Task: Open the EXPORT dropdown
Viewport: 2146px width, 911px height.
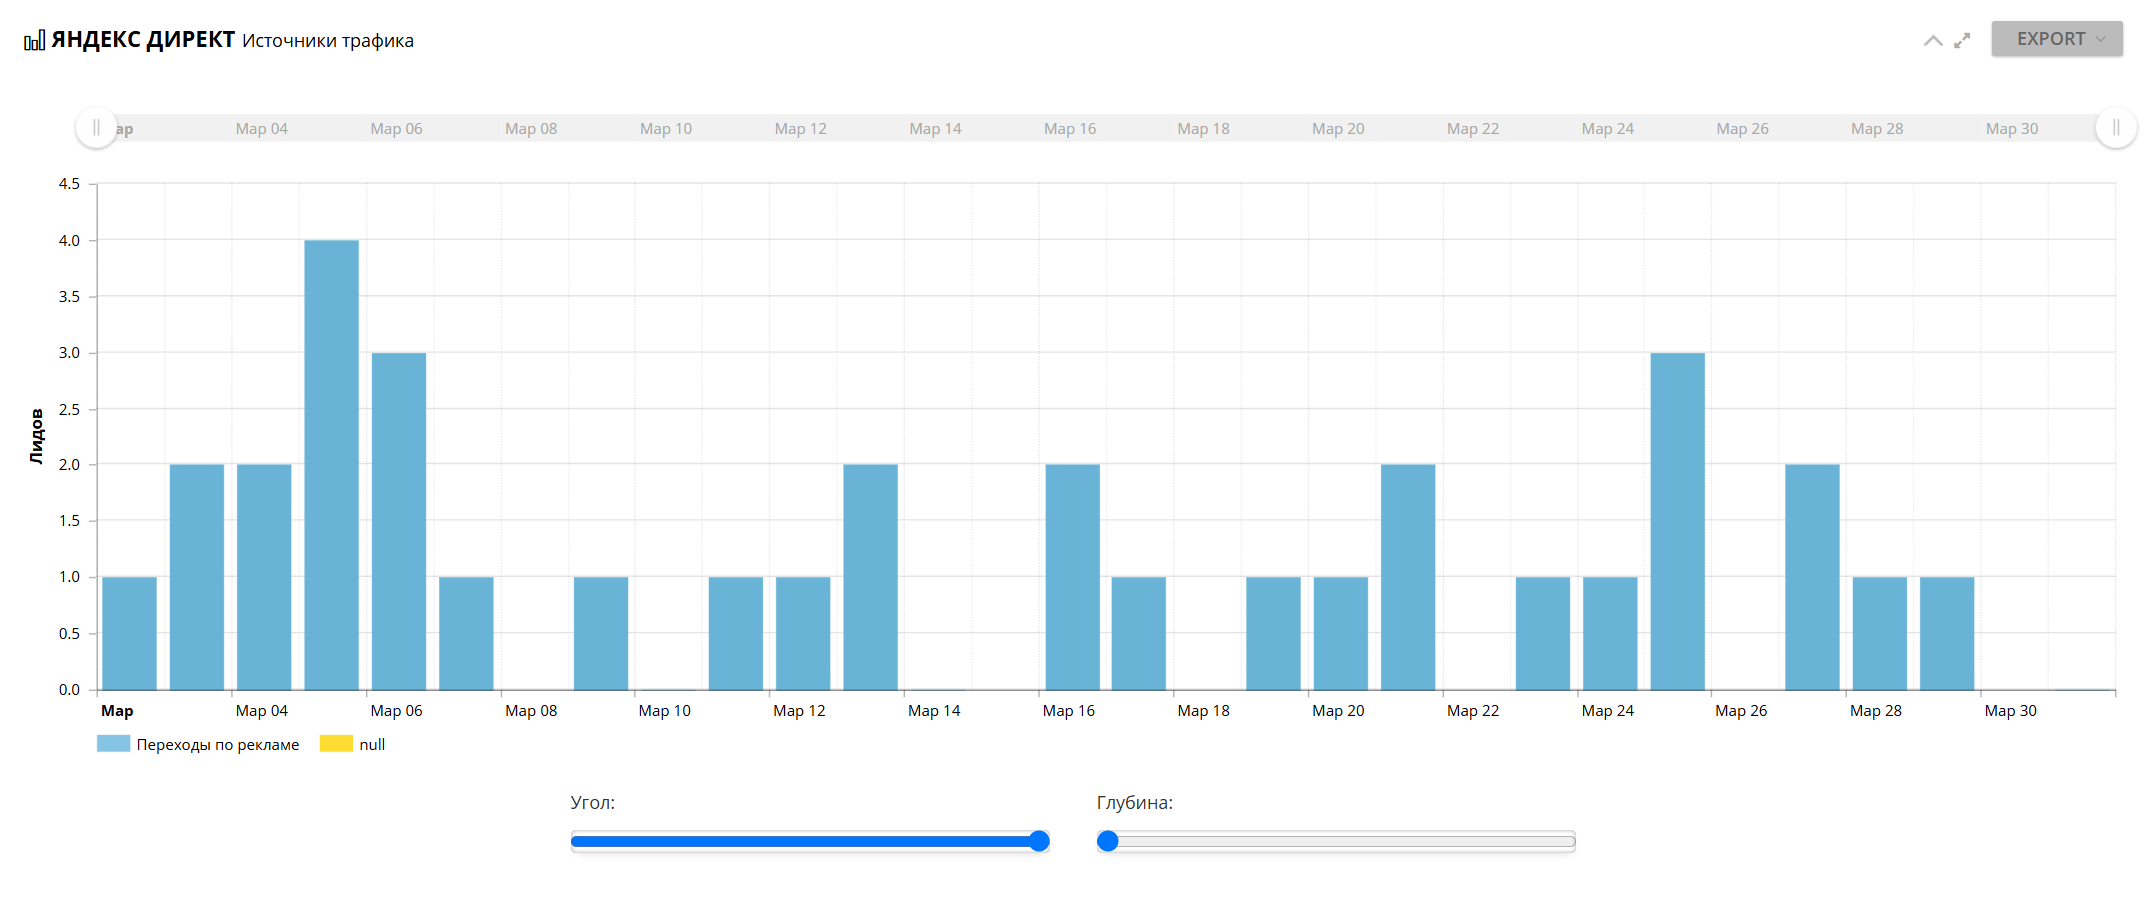Action: [2056, 39]
